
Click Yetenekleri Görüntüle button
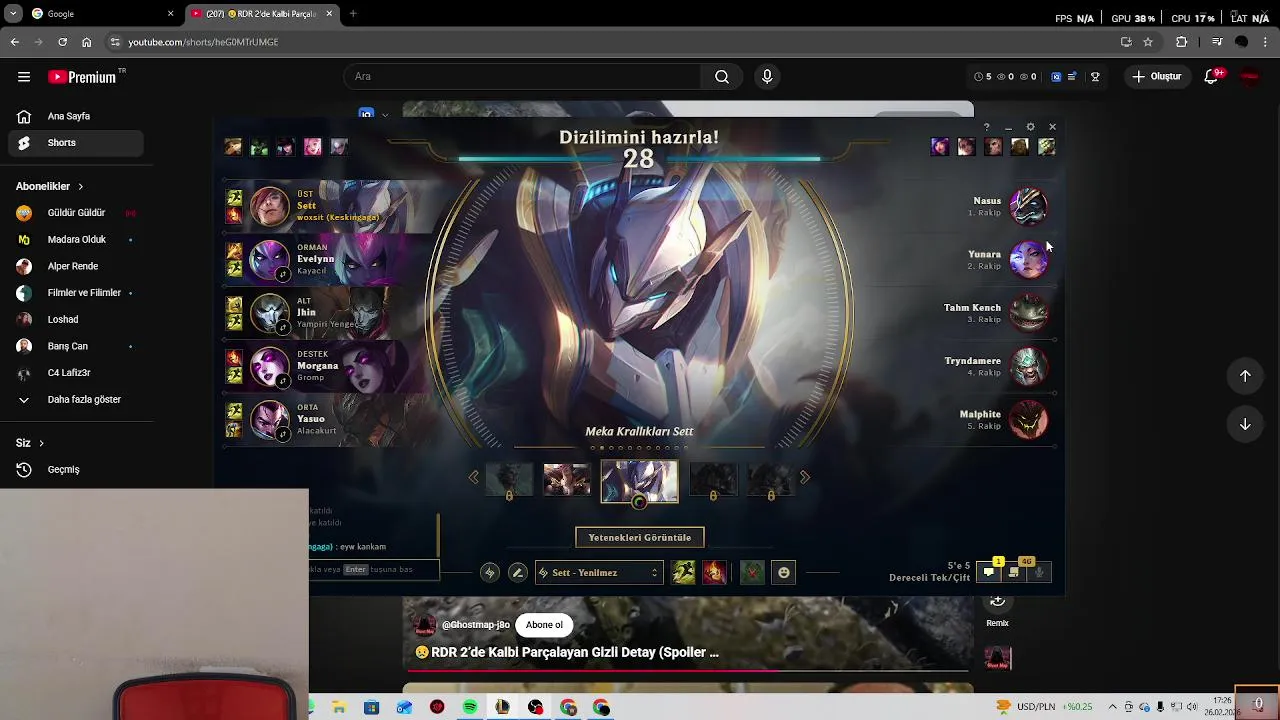[640, 538]
